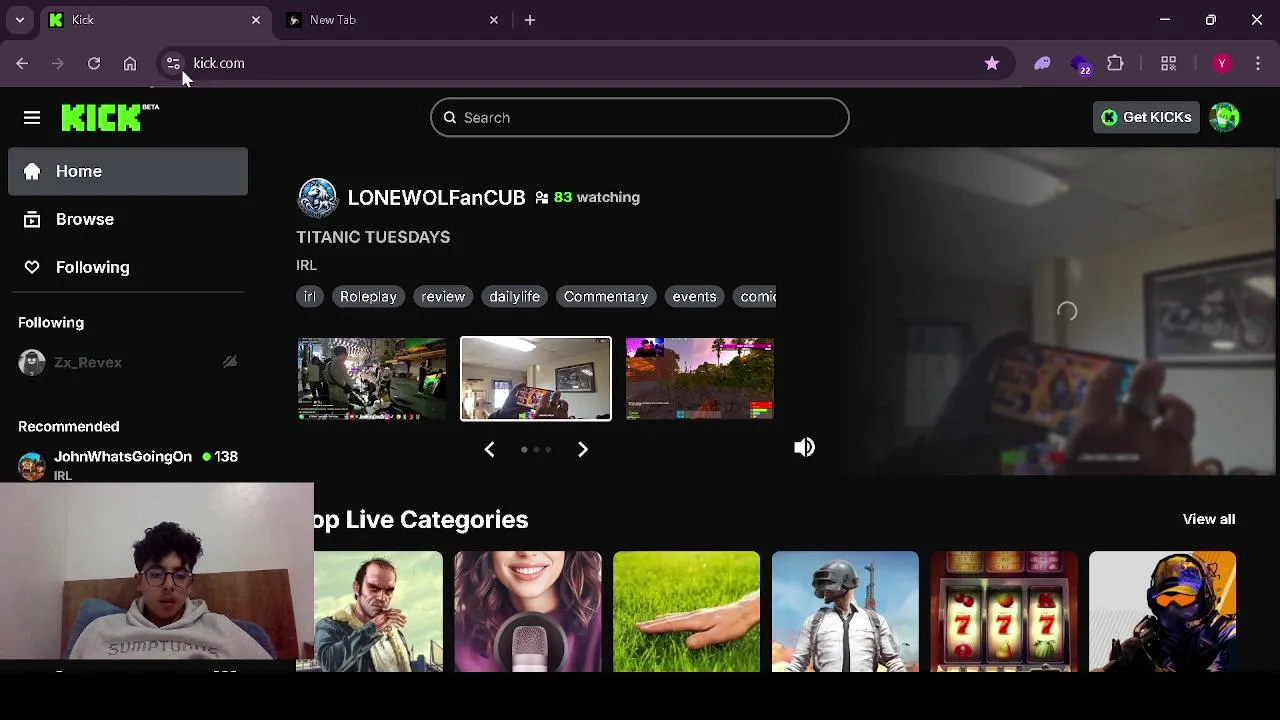
Task: Click the irl tag
Action: pos(310,296)
